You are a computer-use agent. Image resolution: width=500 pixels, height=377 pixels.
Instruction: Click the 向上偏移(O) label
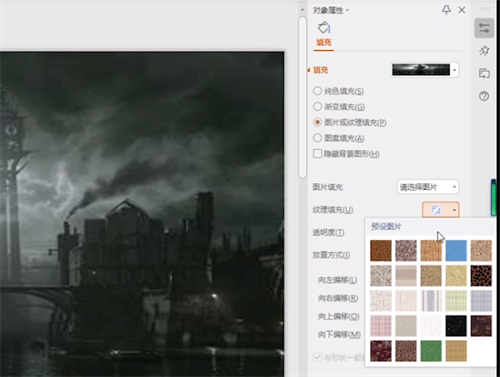point(339,316)
